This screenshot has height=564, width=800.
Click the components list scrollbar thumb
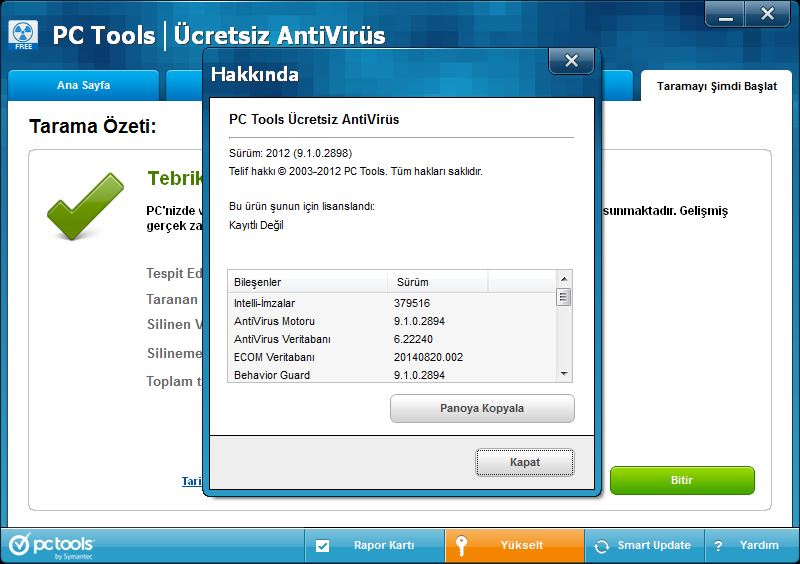coord(563,297)
